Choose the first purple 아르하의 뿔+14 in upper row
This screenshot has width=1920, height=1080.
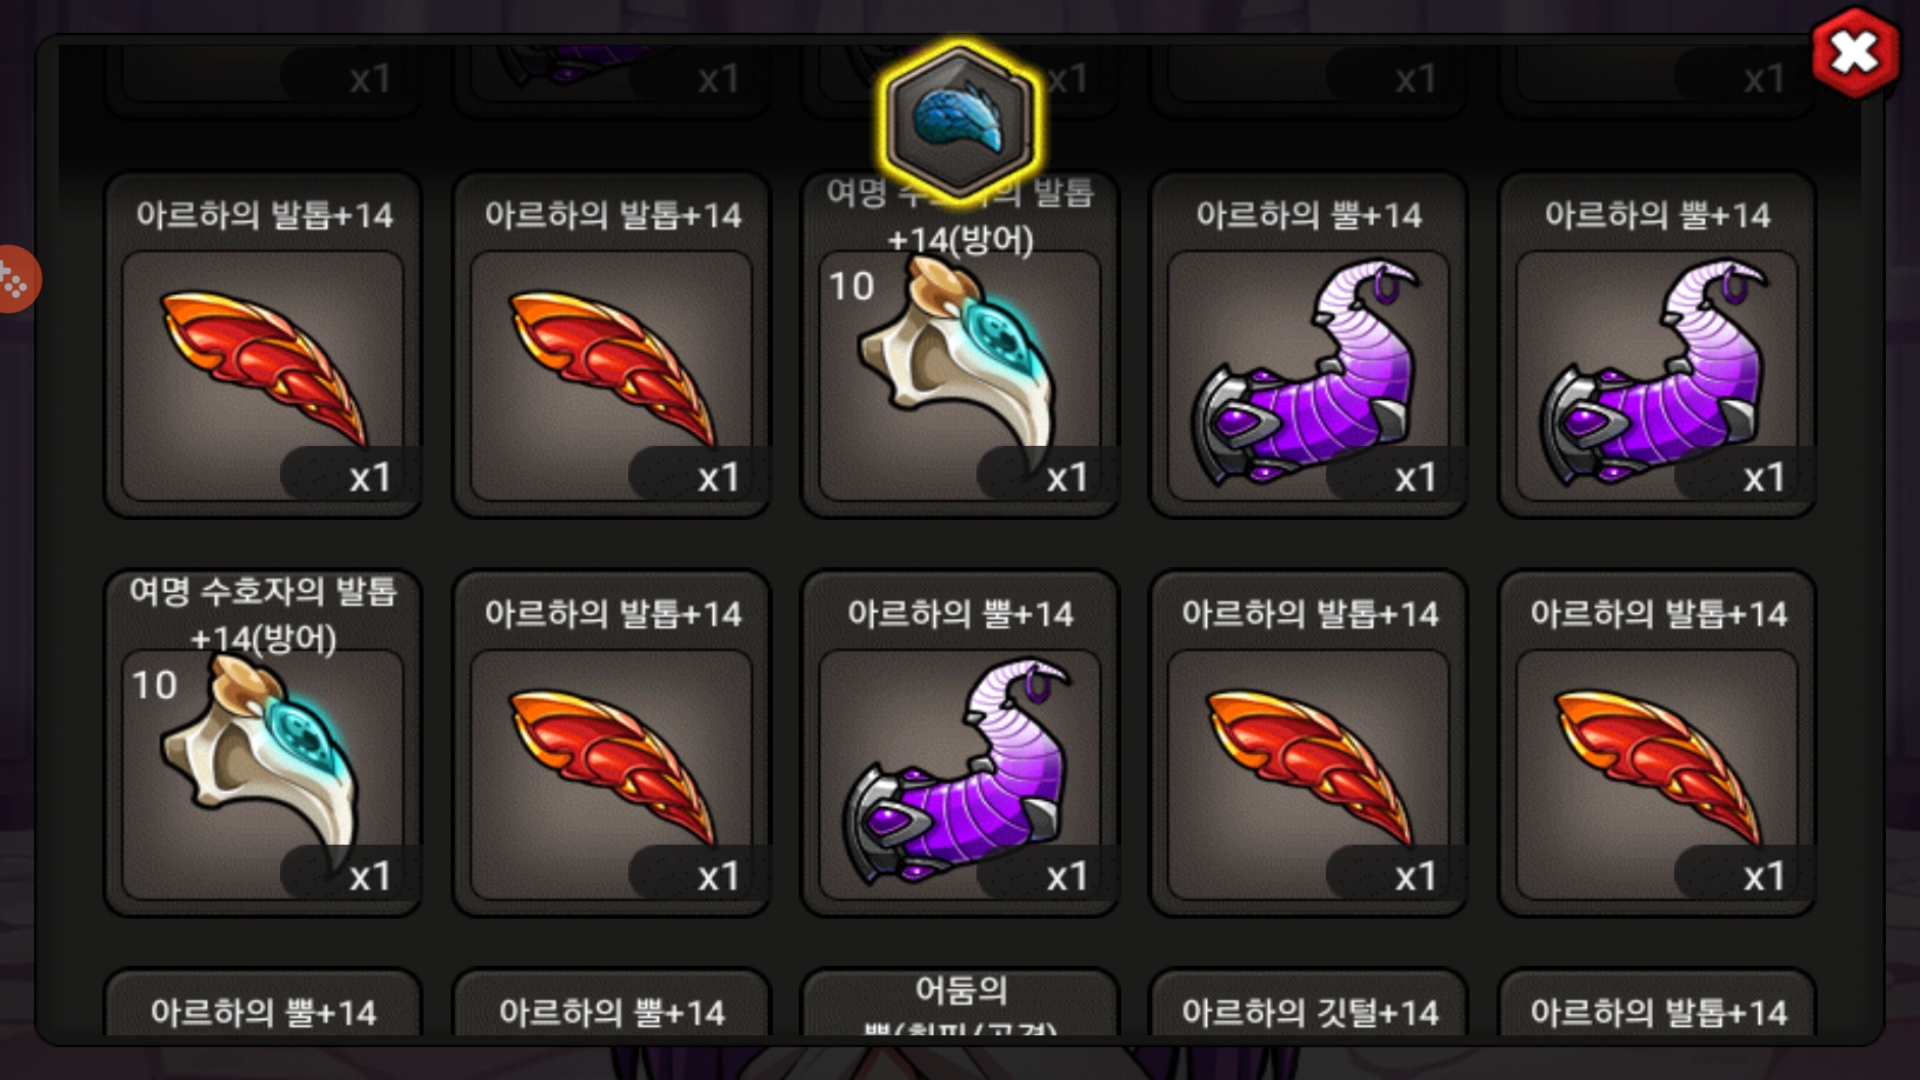[1308, 345]
